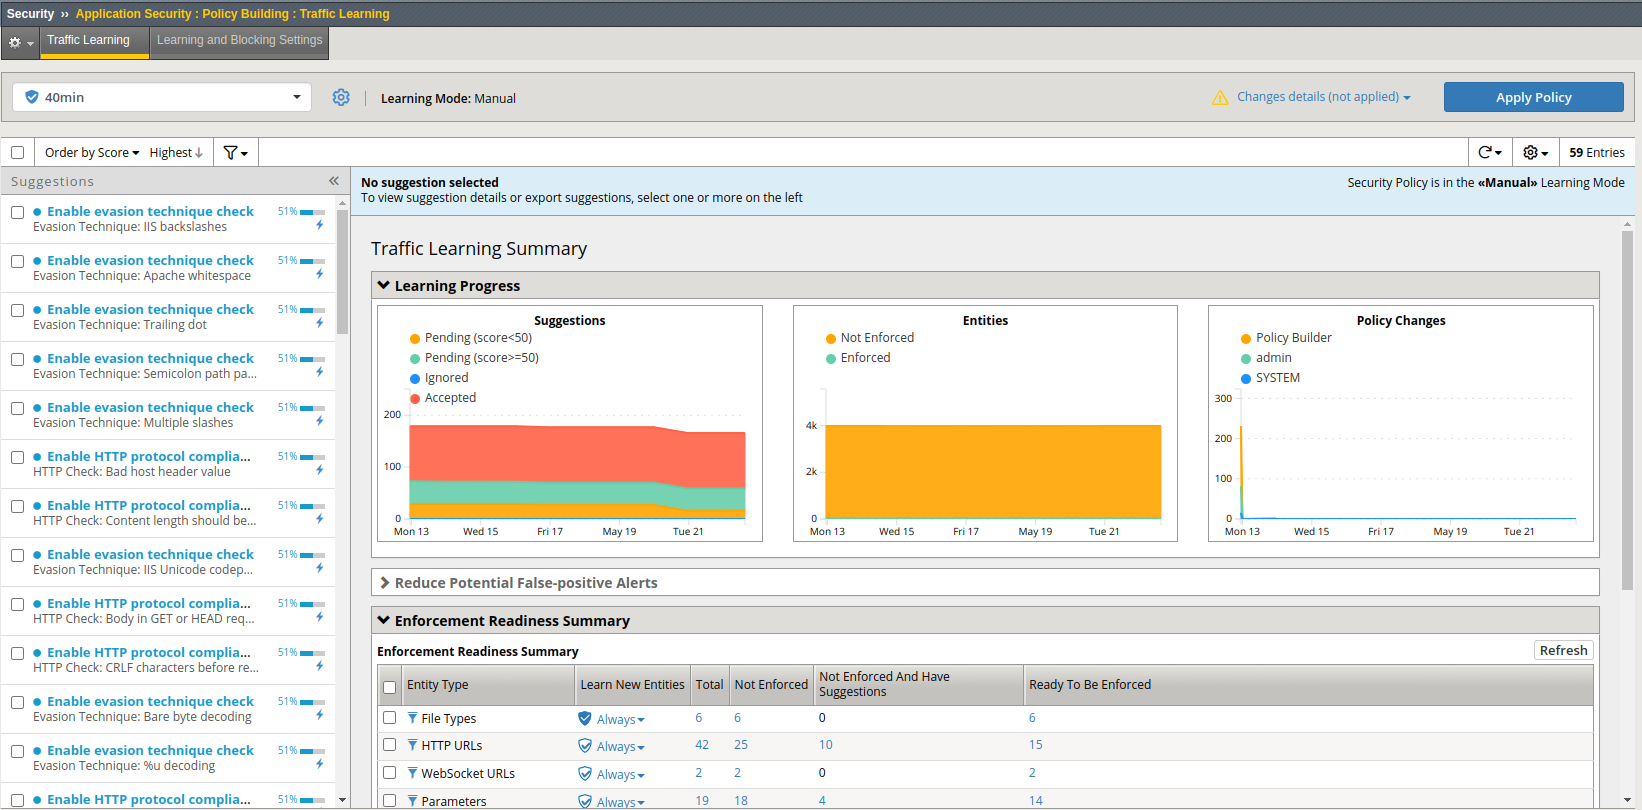Screen dimensions: 1642x810
Task: Click the filter icon next to File Types
Action: point(412,718)
